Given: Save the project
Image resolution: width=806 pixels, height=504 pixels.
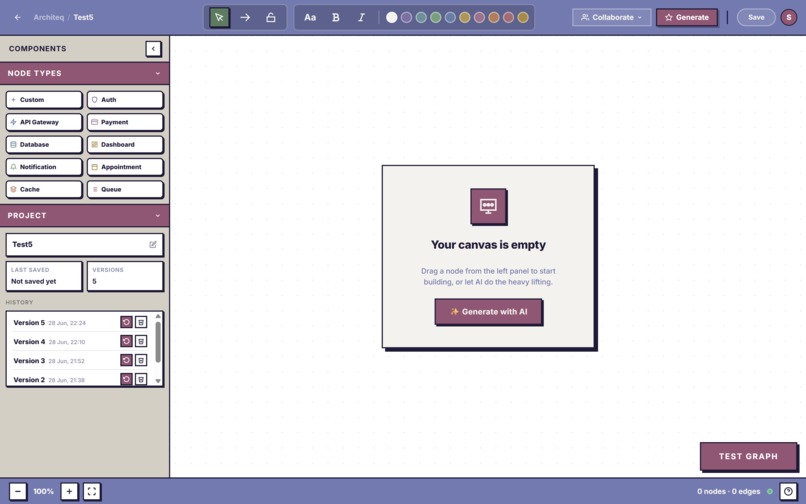Looking at the screenshot, I should [x=756, y=17].
